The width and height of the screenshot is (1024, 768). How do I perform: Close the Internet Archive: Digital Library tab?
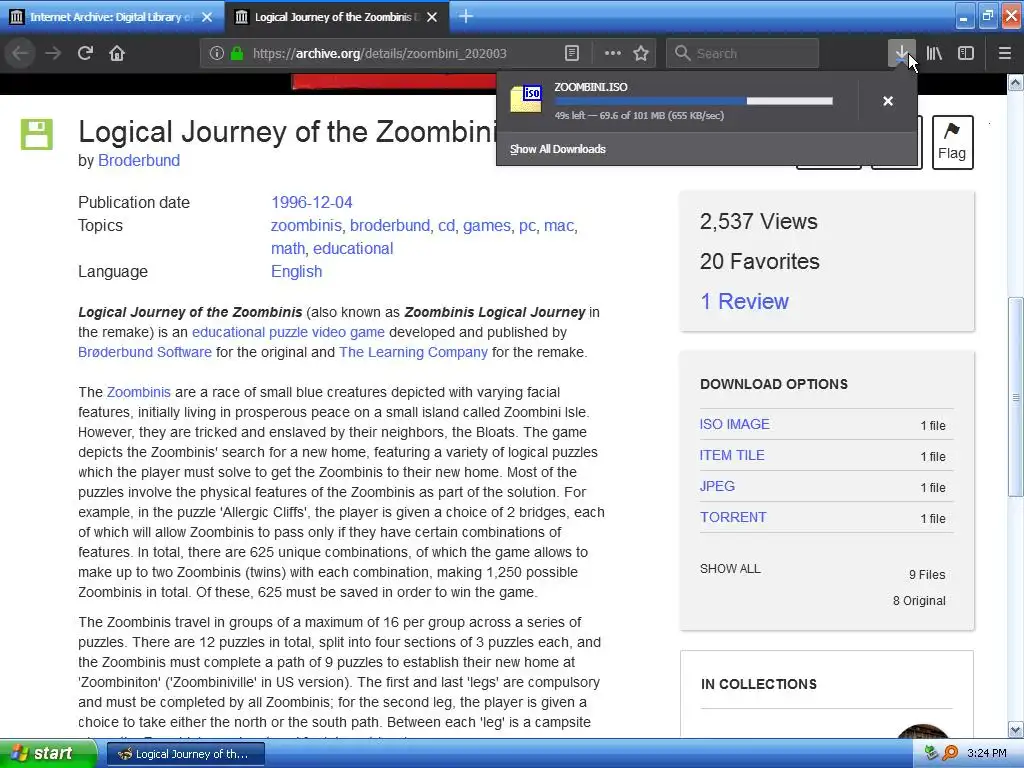click(207, 17)
